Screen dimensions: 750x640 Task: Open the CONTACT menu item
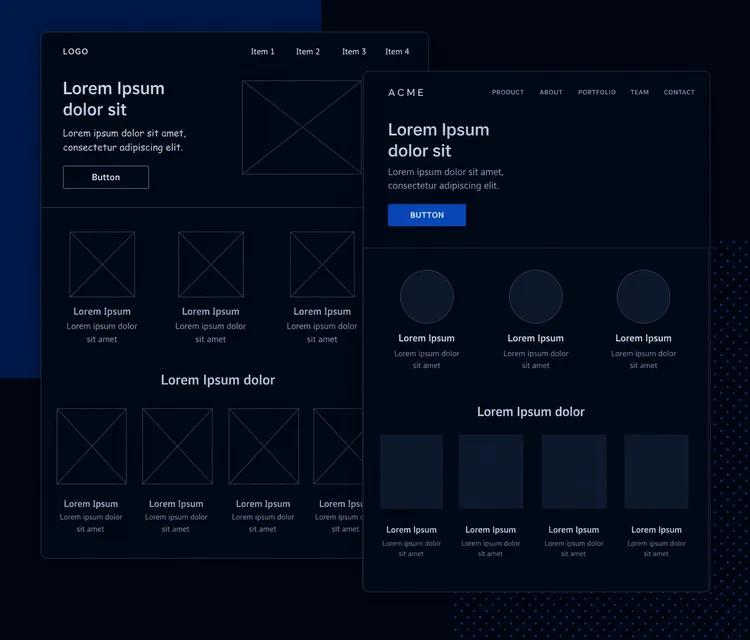[679, 92]
